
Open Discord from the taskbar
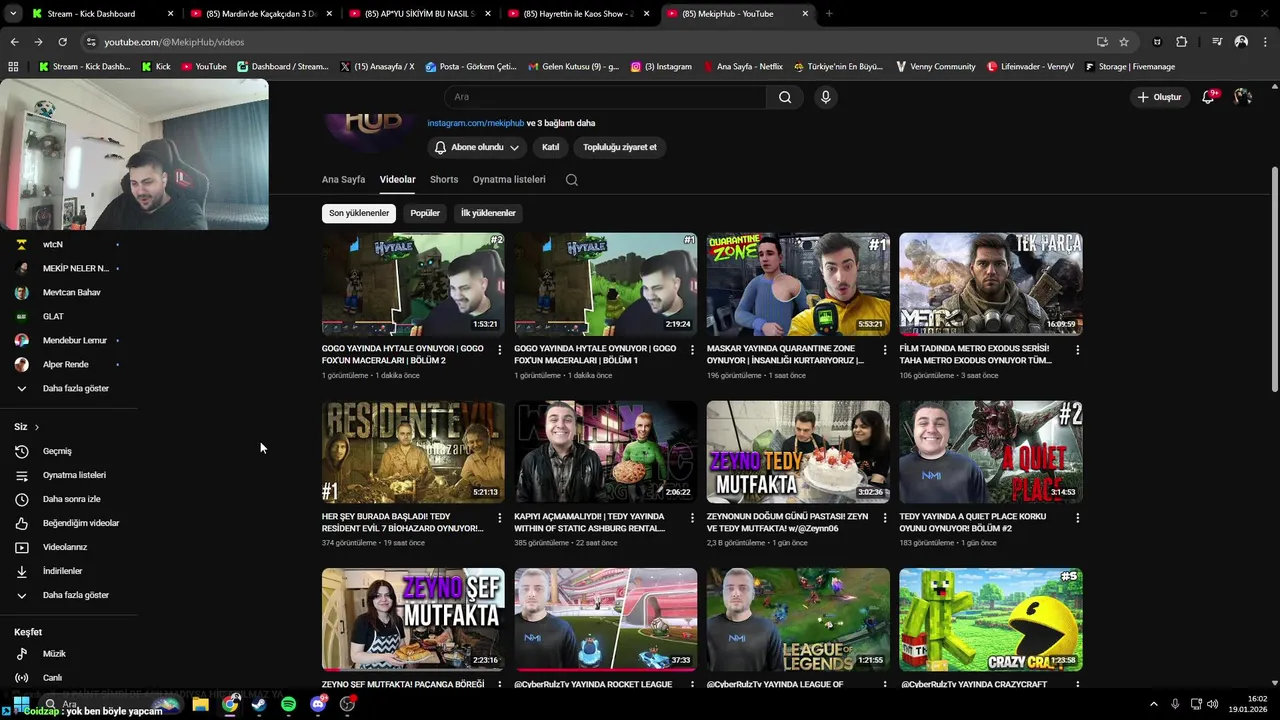318,704
